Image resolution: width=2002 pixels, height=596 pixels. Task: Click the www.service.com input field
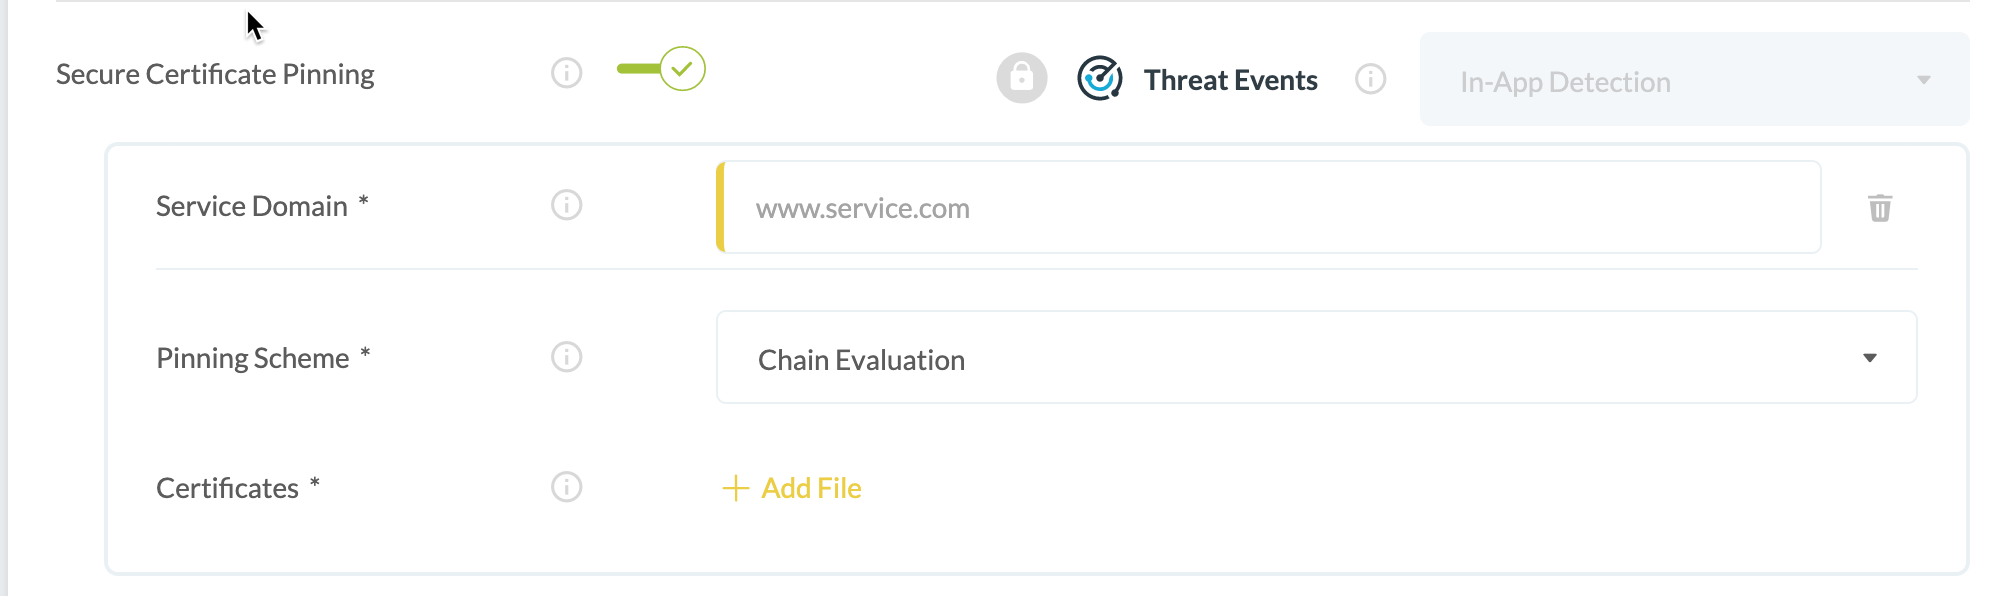1269,207
